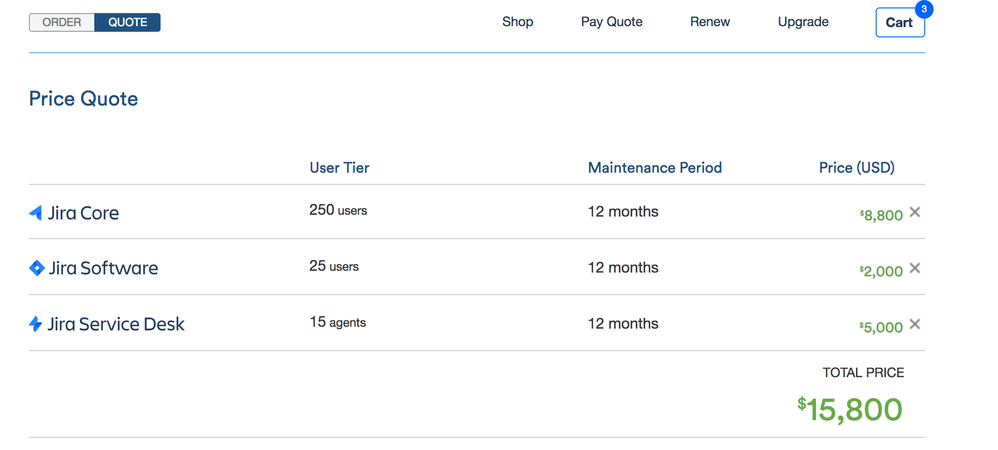Click the Price (USD) column header

pyautogui.click(x=857, y=167)
